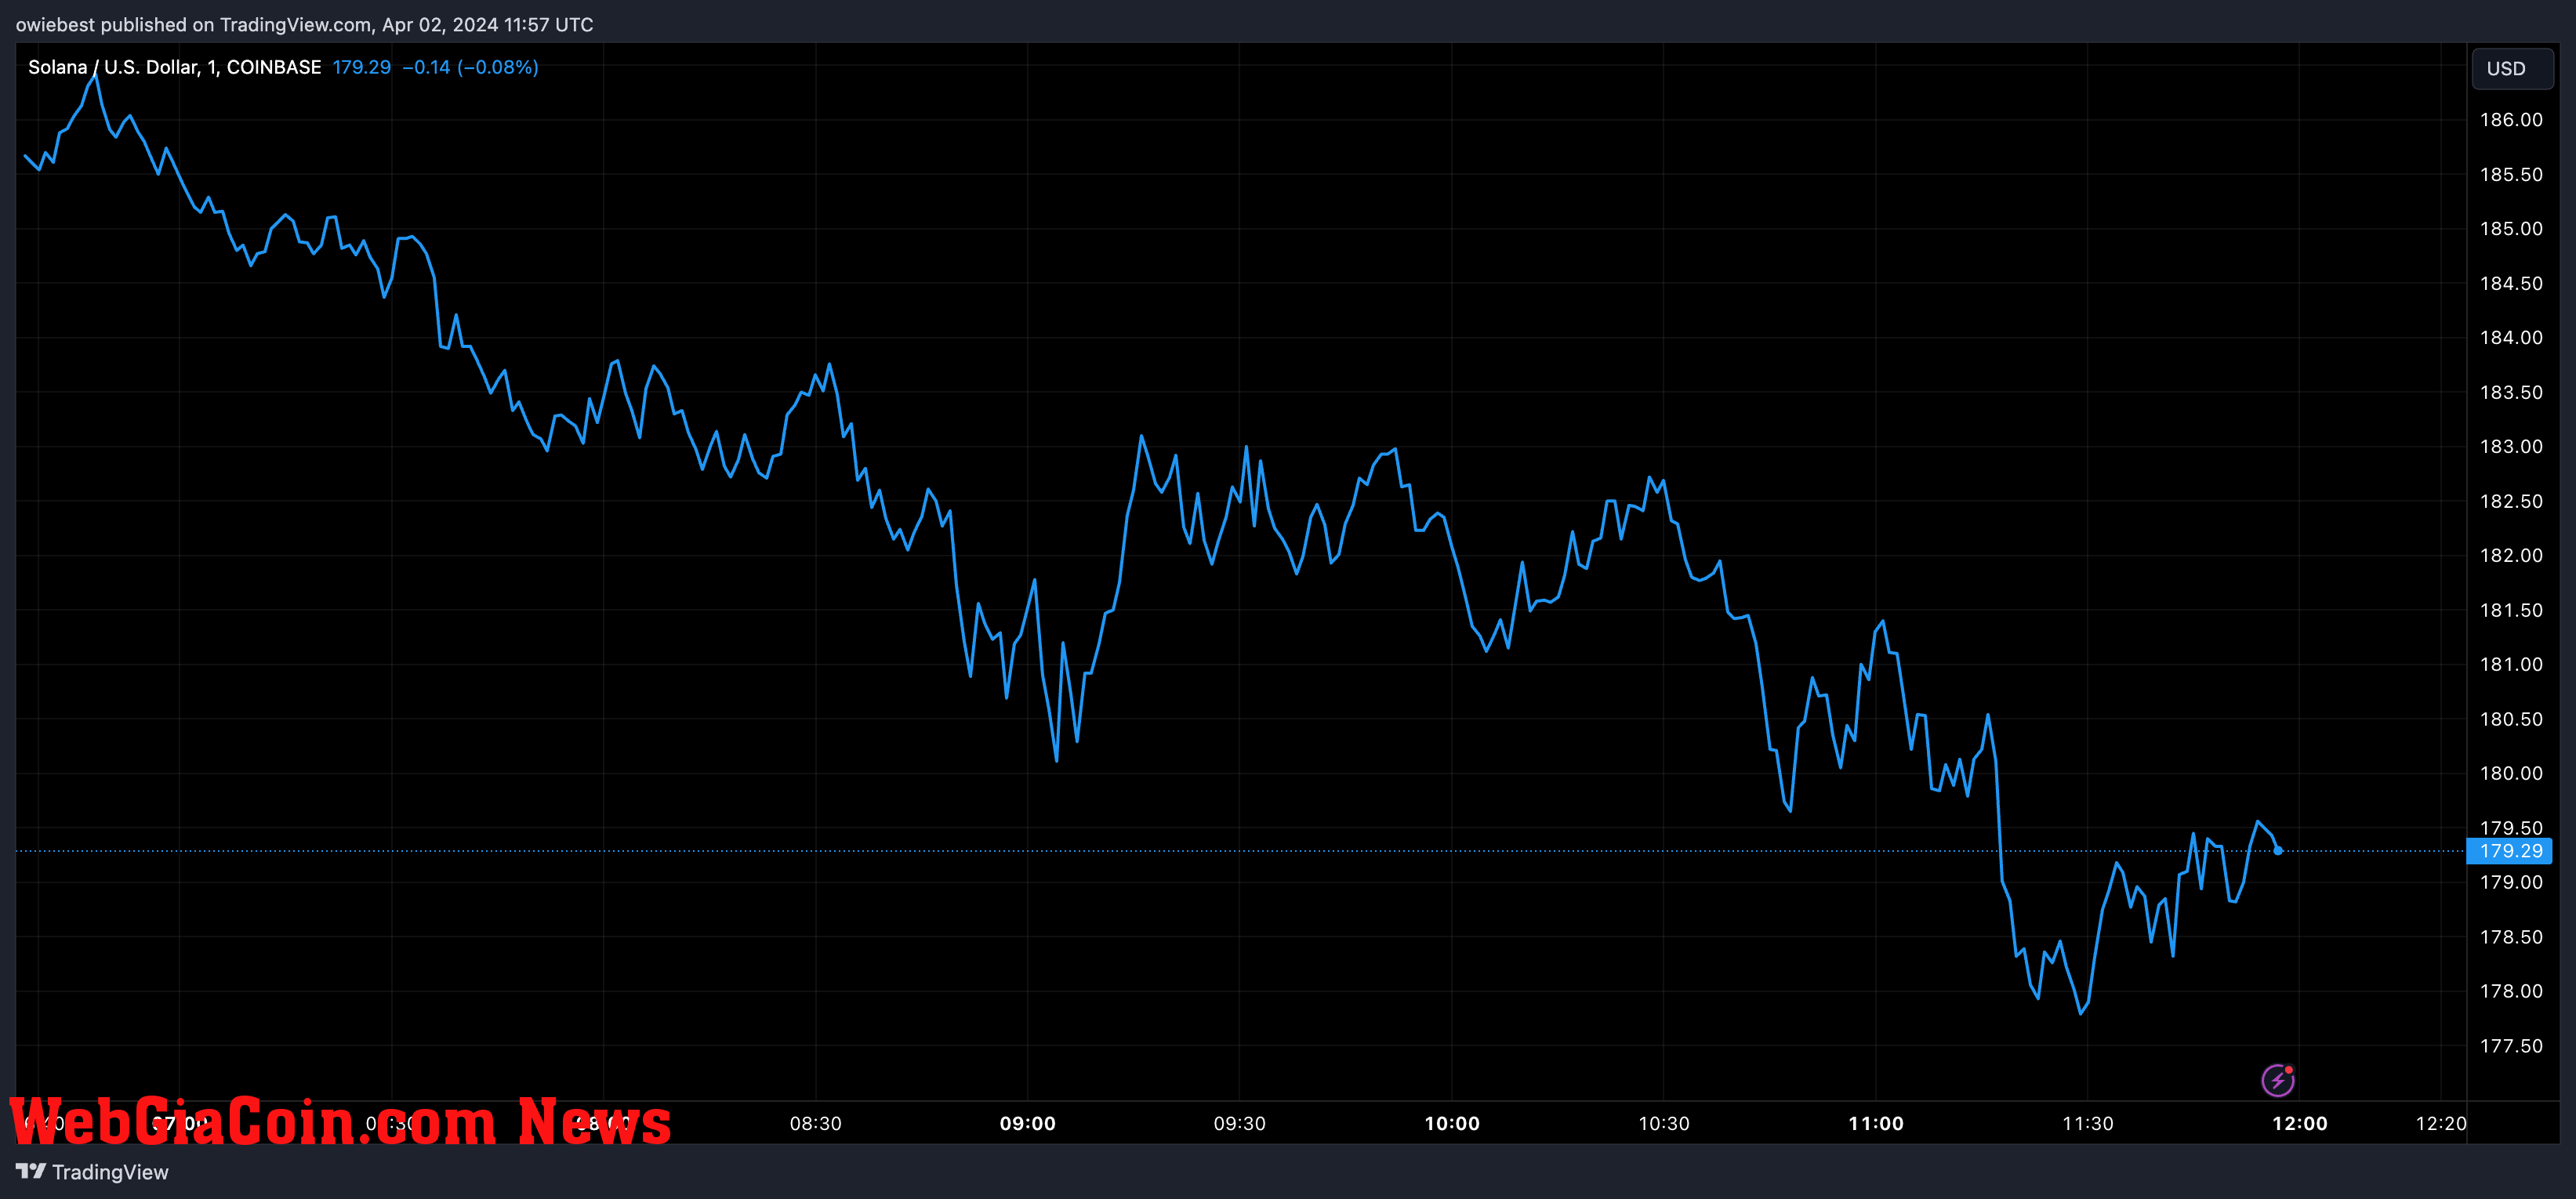
Task: Click the 10:30 time axis label
Action: pyautogui.click(x=1663, y=1124)
